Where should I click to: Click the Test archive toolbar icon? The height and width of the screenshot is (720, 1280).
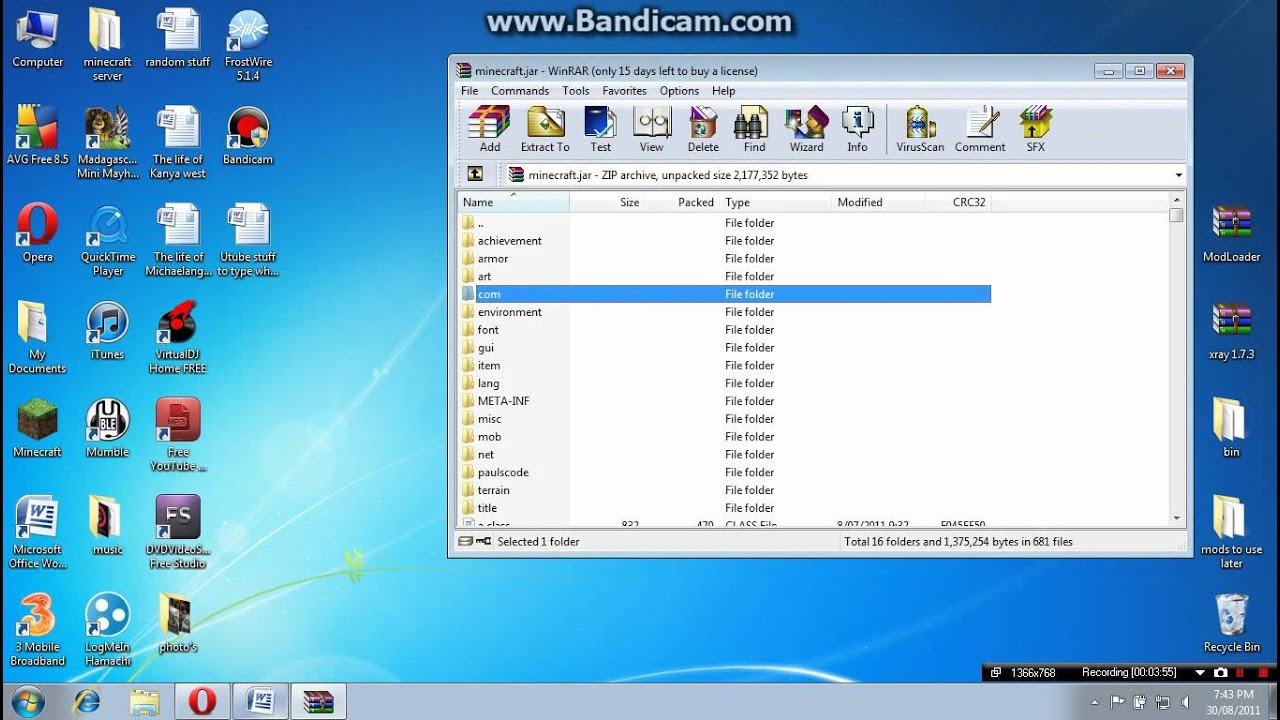[600, 129]
